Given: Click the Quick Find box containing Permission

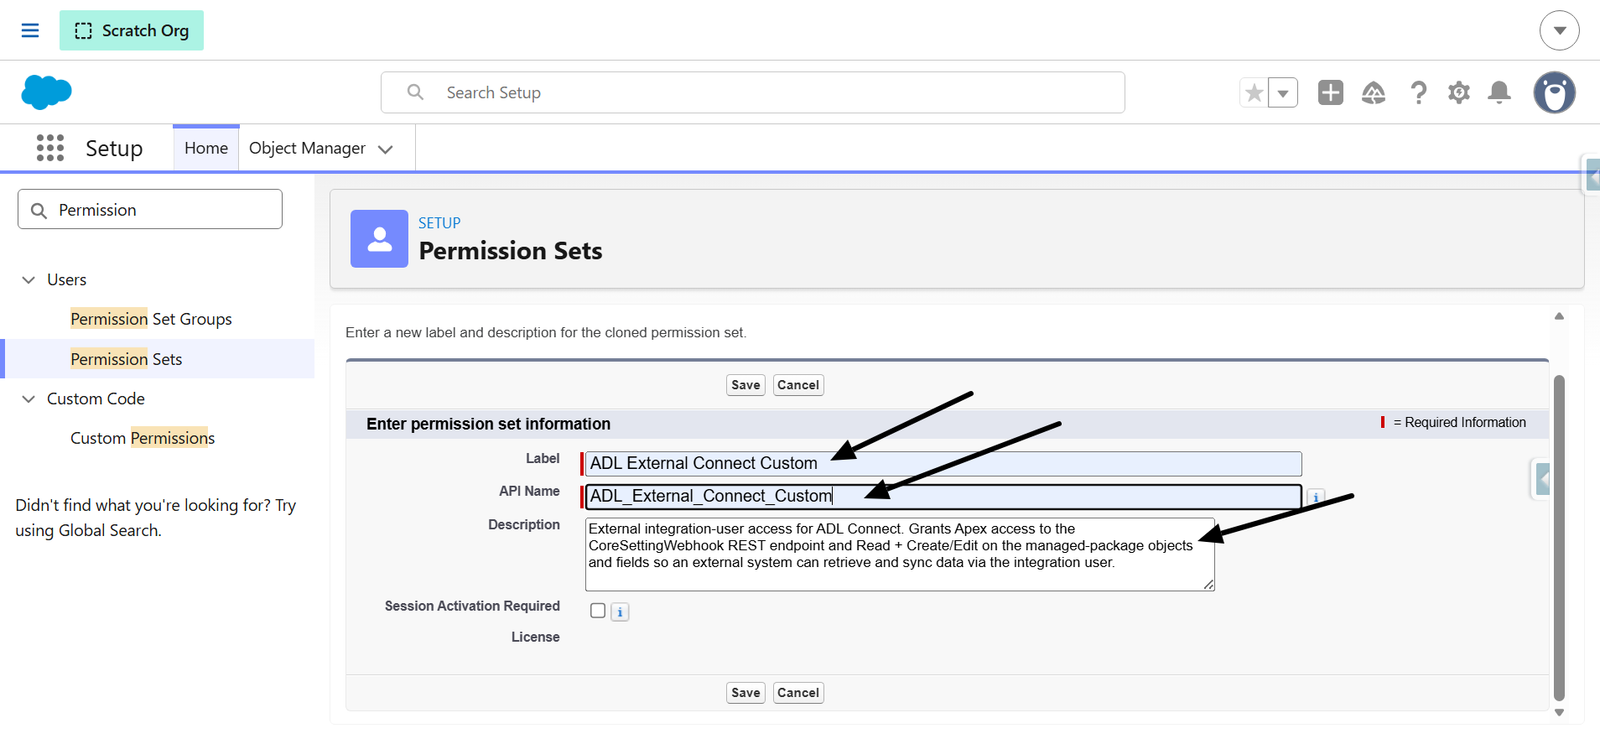Looking at the screenshot, I should [150, 210].
